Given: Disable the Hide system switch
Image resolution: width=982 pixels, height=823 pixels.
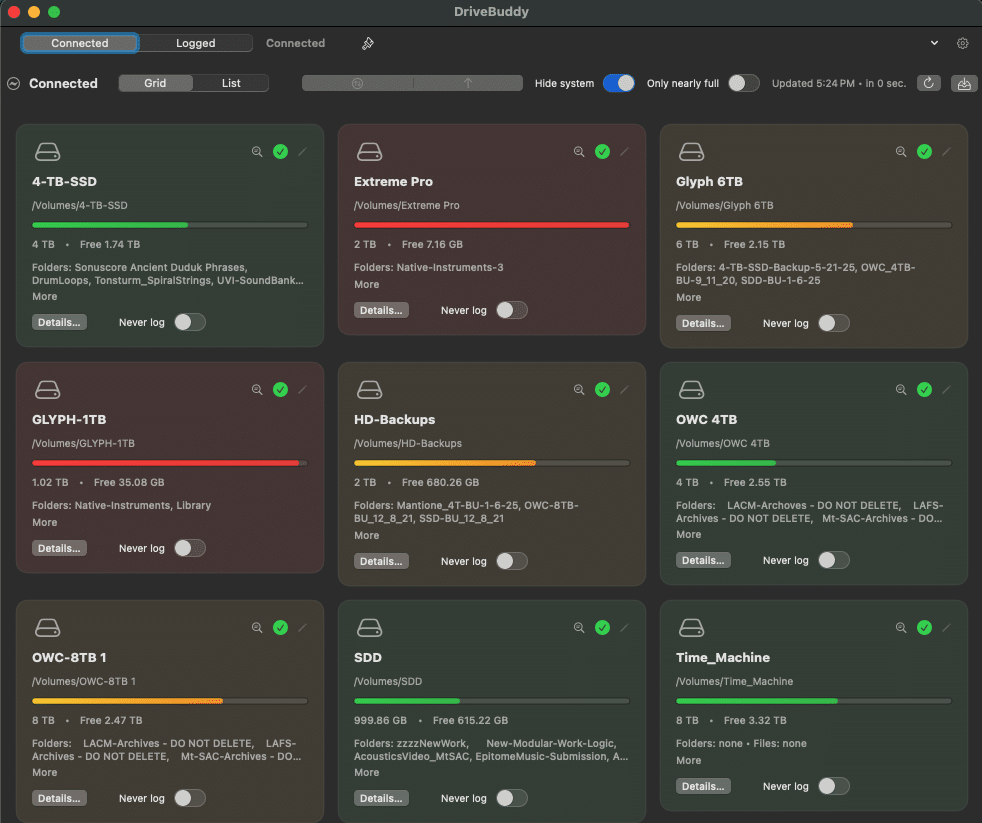Looking at the screenshot, I should pos(618,85).
